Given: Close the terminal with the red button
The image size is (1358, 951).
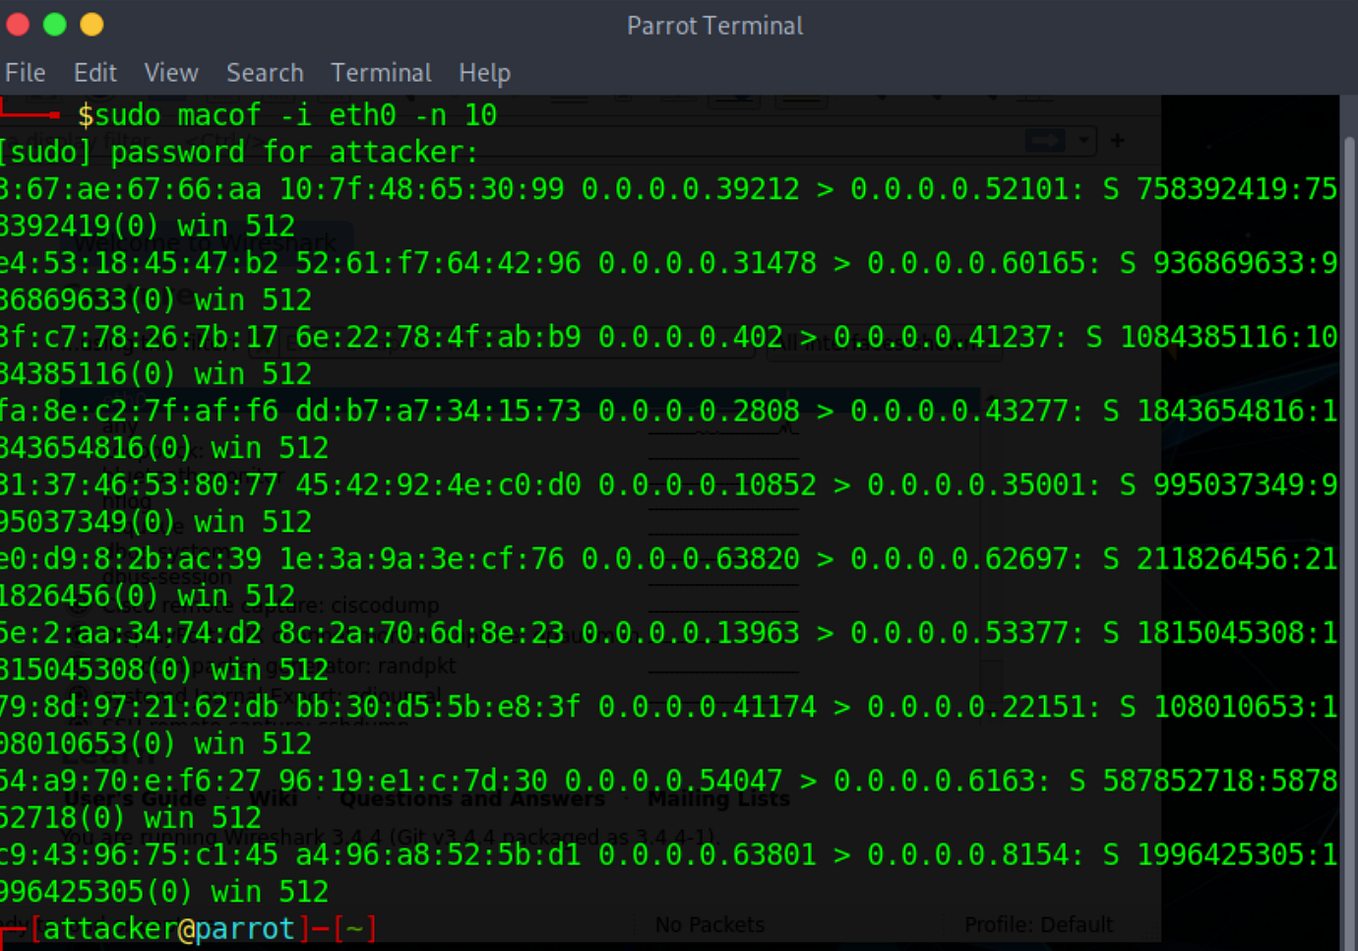Looking at the screenshot, I should [x=17, y=24].
